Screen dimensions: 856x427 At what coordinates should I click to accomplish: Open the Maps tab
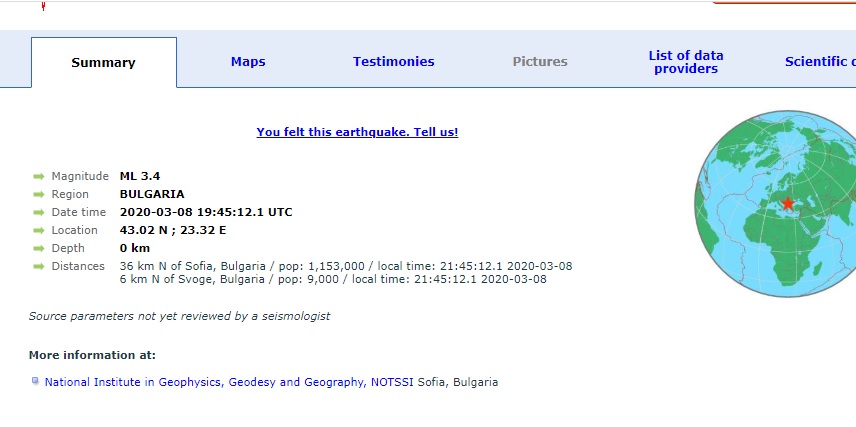[248, 62]
